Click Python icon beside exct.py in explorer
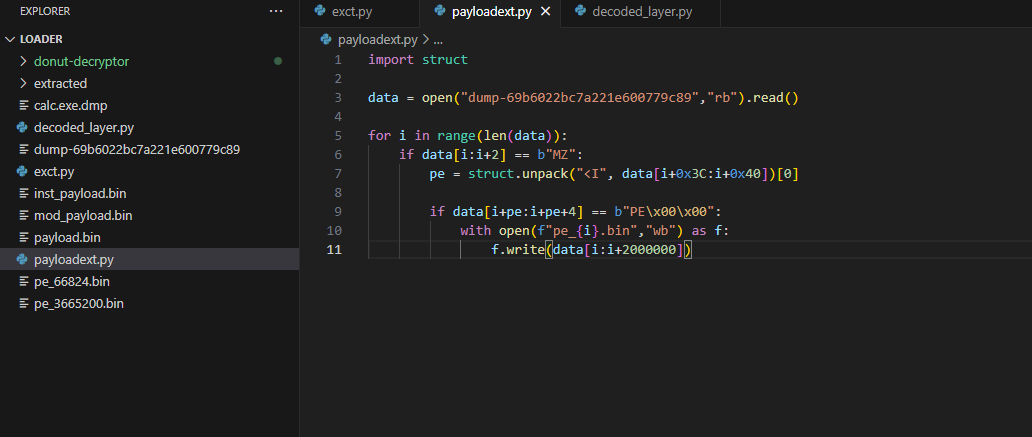Image resolution: width=1032 pixels, height=437 pixels. pos(23,171)
